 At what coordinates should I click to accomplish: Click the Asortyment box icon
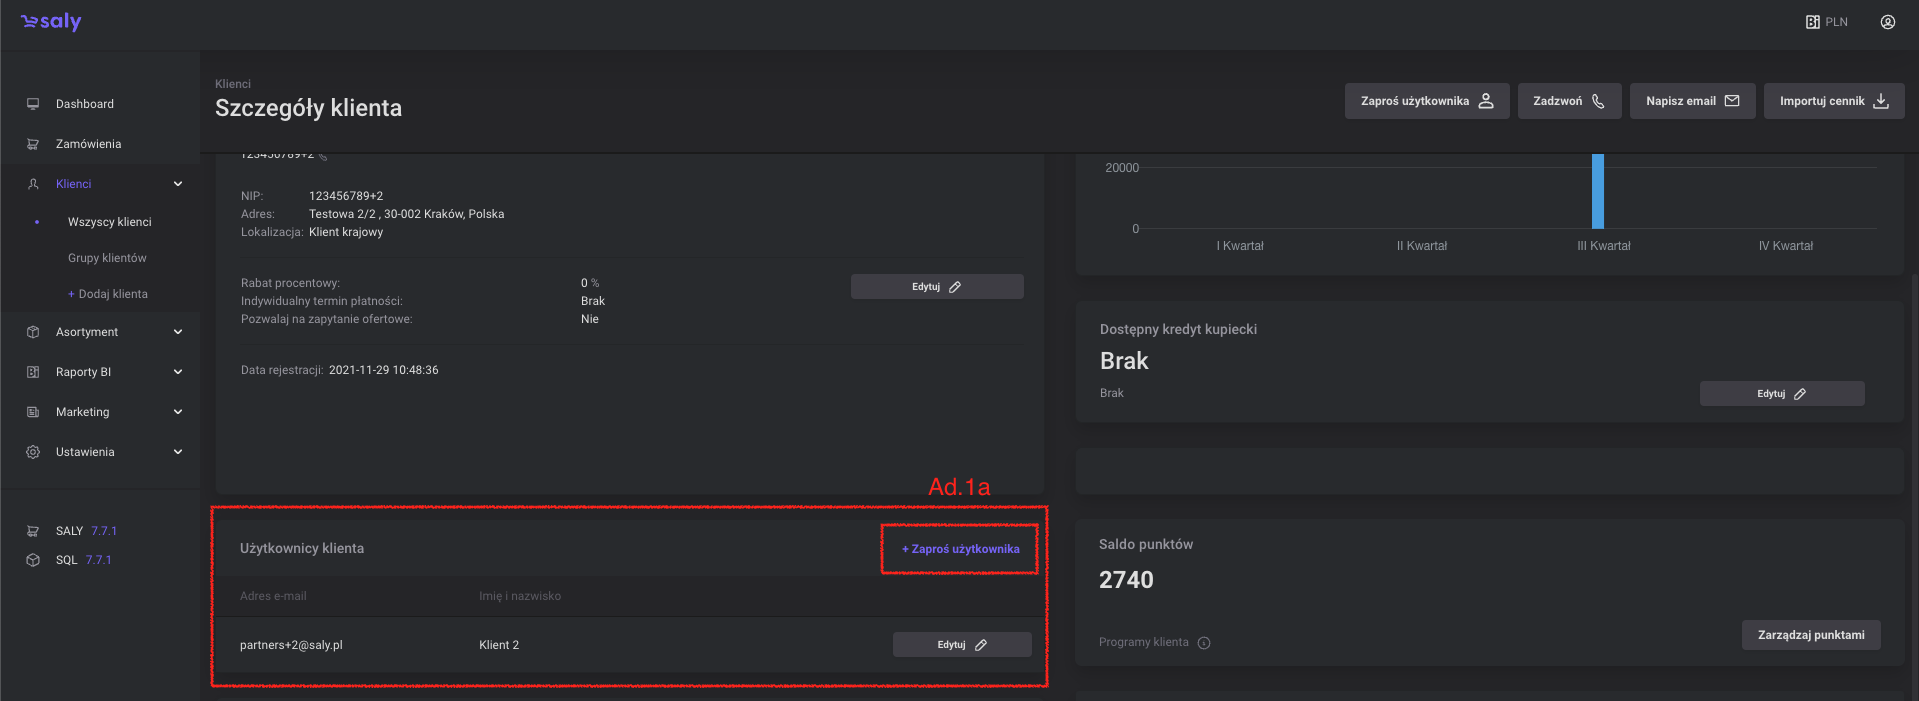click(33, 332)
